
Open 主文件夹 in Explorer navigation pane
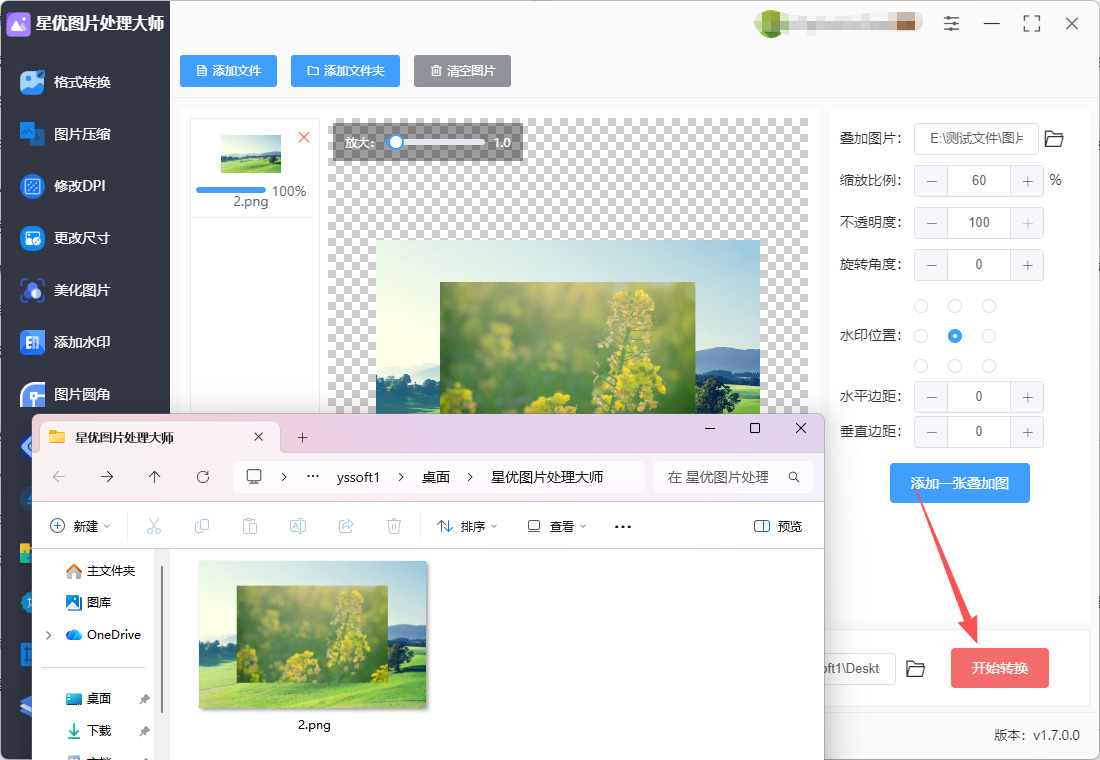[110, 571]
